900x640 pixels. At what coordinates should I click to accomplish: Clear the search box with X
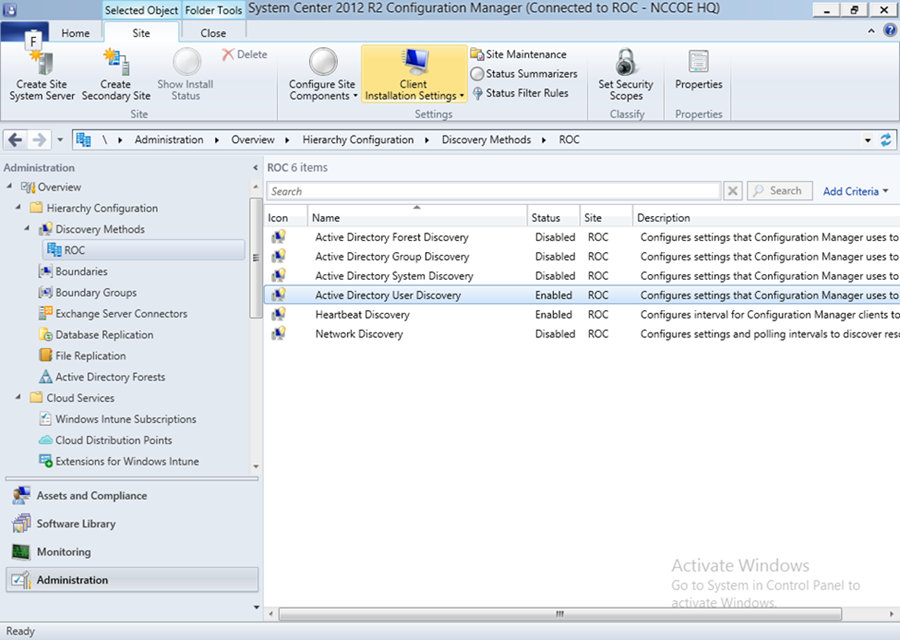point(732,191)
